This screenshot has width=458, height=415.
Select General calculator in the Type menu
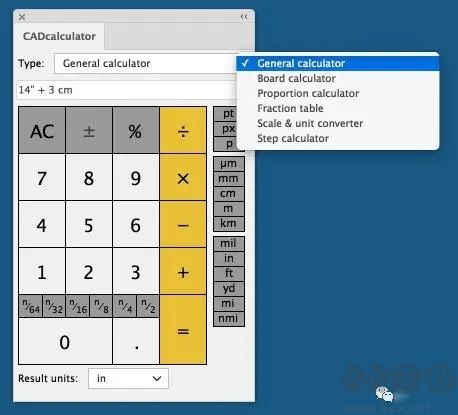(338, 63)
